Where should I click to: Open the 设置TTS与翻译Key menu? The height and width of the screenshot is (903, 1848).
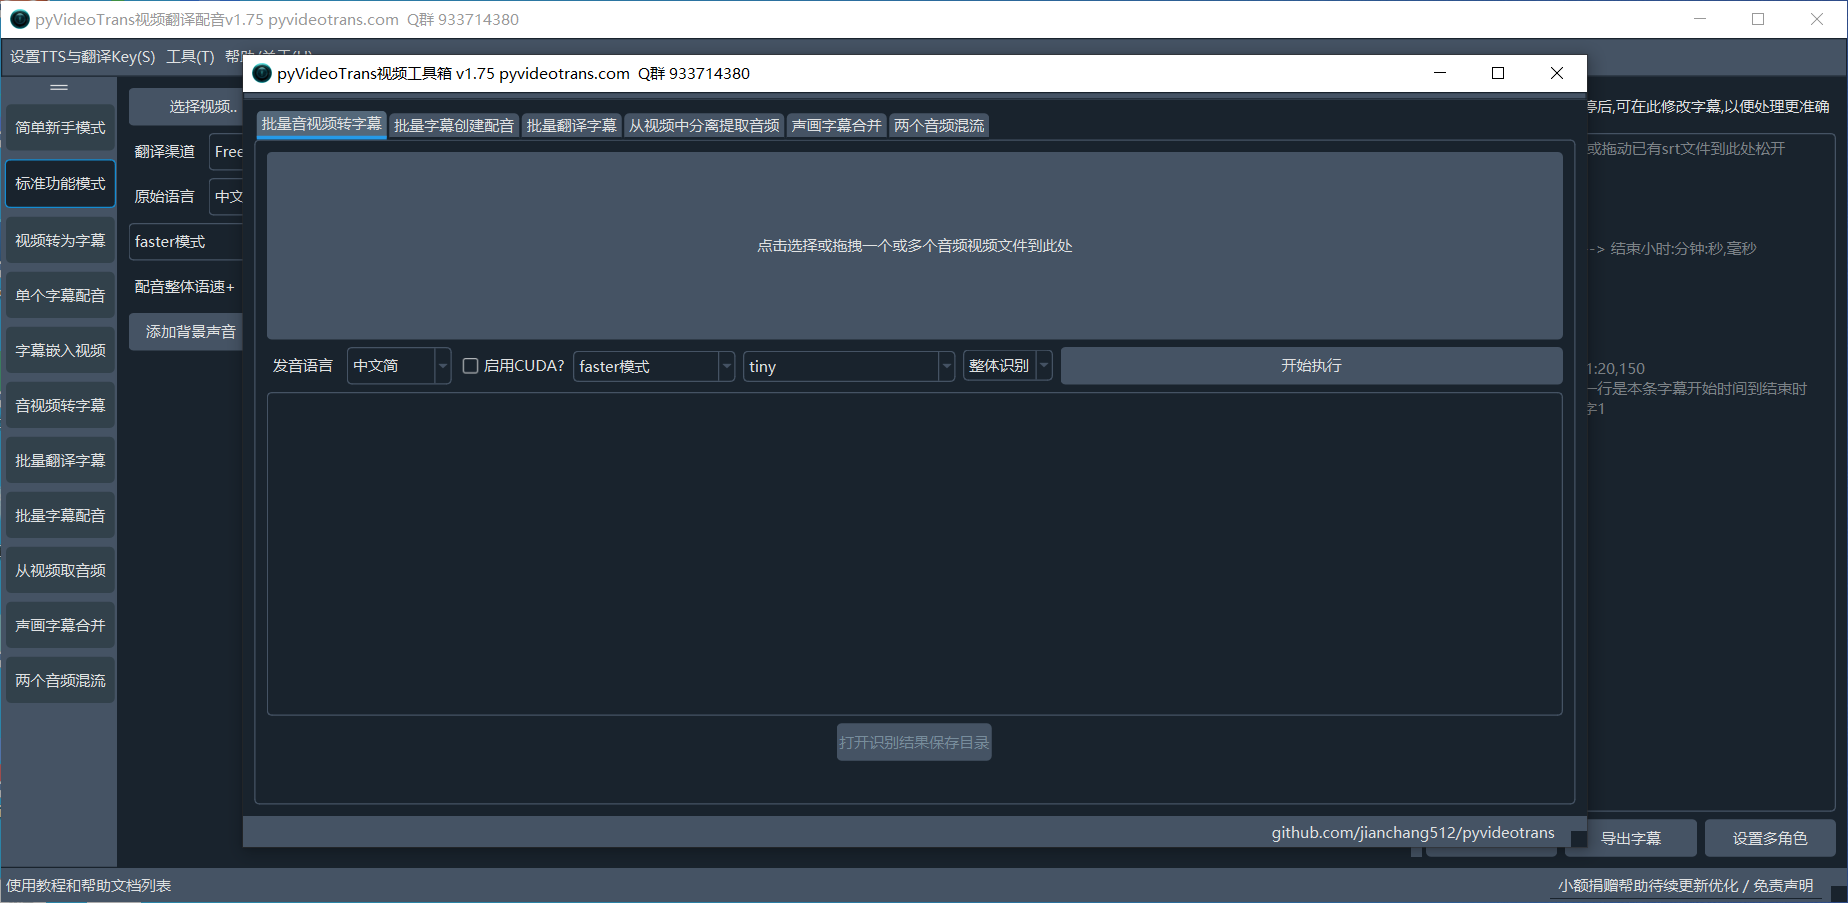83,57
